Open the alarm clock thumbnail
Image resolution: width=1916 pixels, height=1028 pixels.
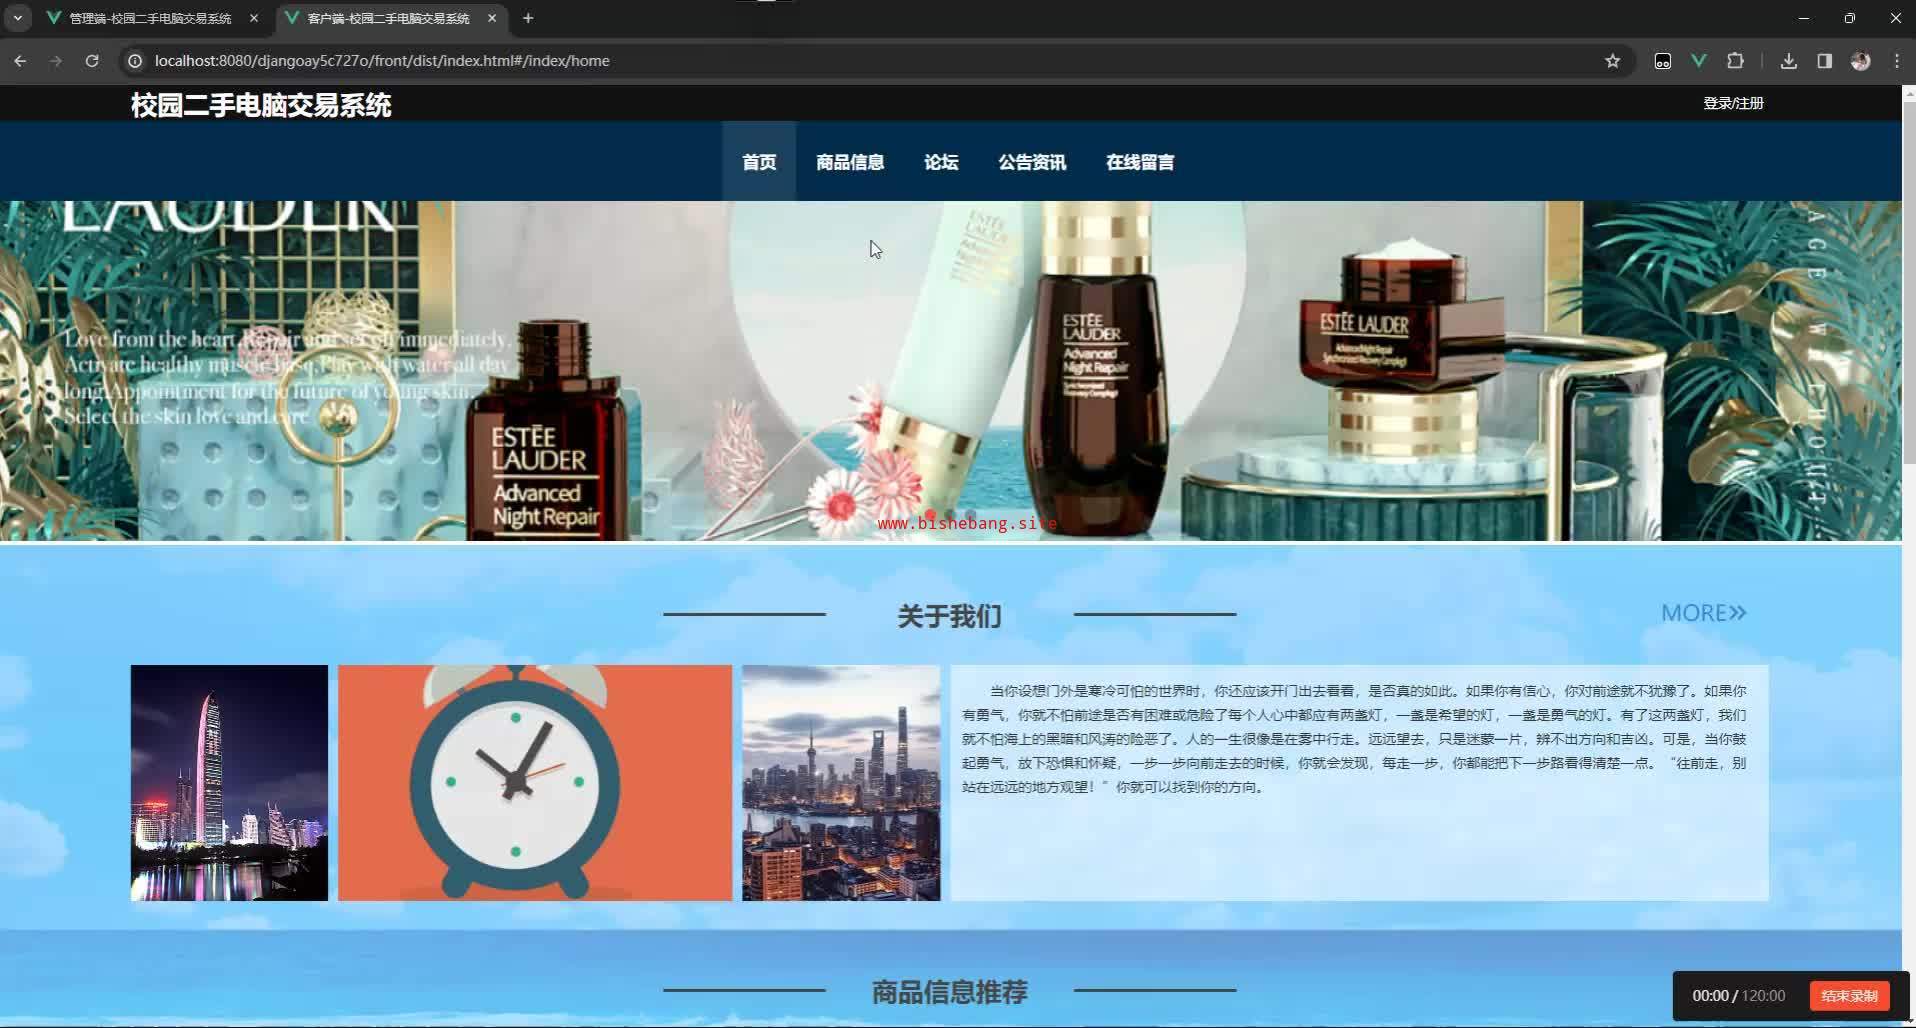pyautogui.click(x=535, y=783)
